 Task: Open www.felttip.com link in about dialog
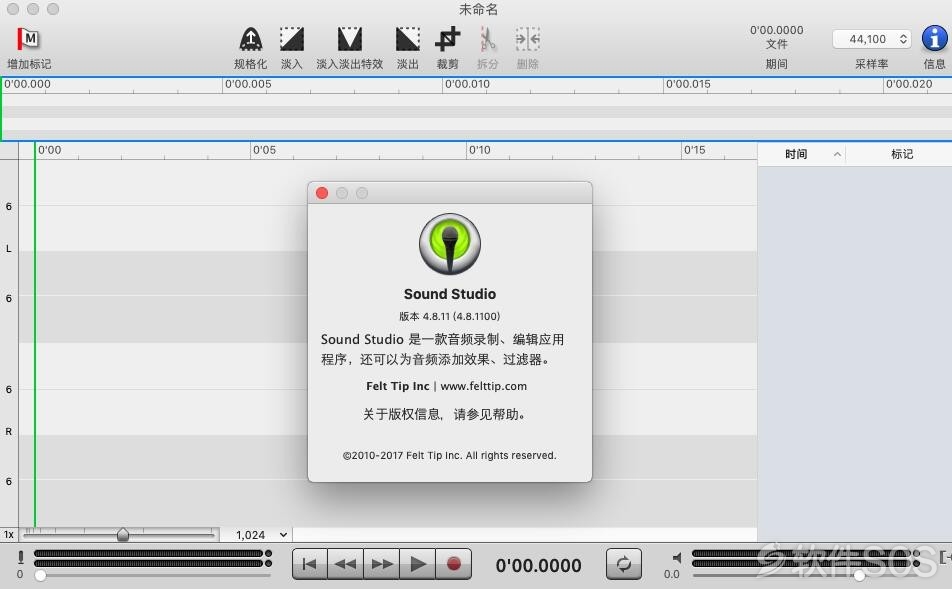point(484,386)
